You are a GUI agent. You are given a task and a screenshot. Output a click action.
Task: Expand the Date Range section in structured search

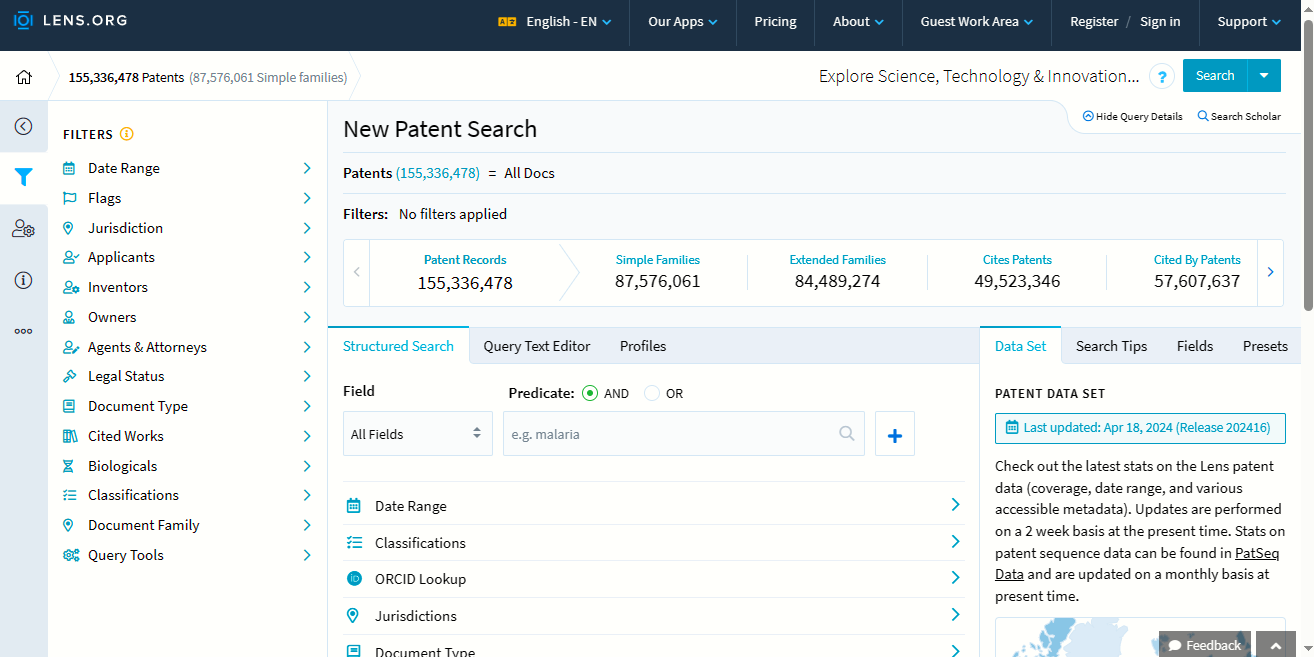654,506
